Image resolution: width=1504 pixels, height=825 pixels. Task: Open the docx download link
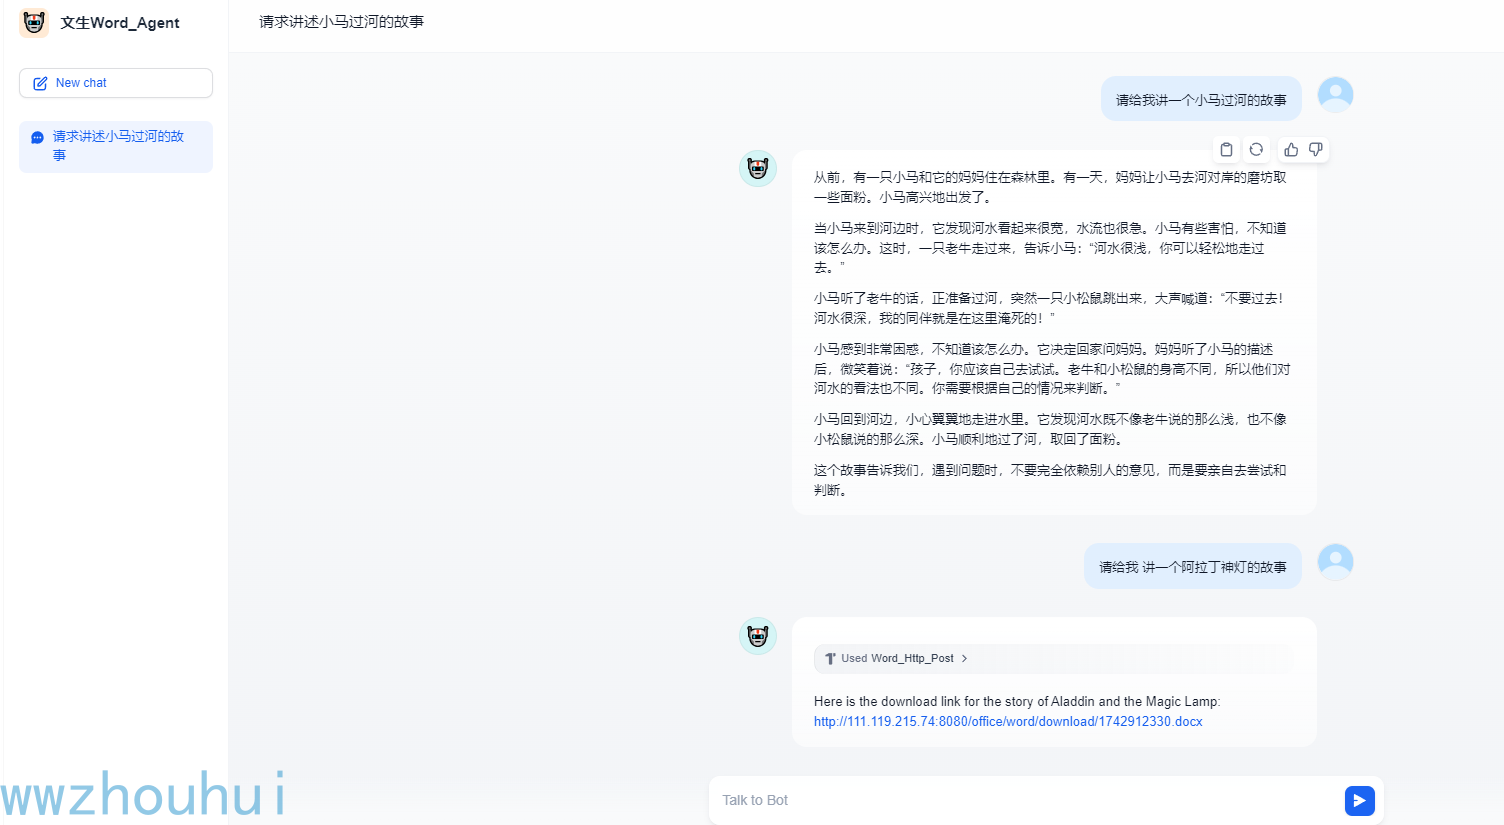[x=1008, y=721]
